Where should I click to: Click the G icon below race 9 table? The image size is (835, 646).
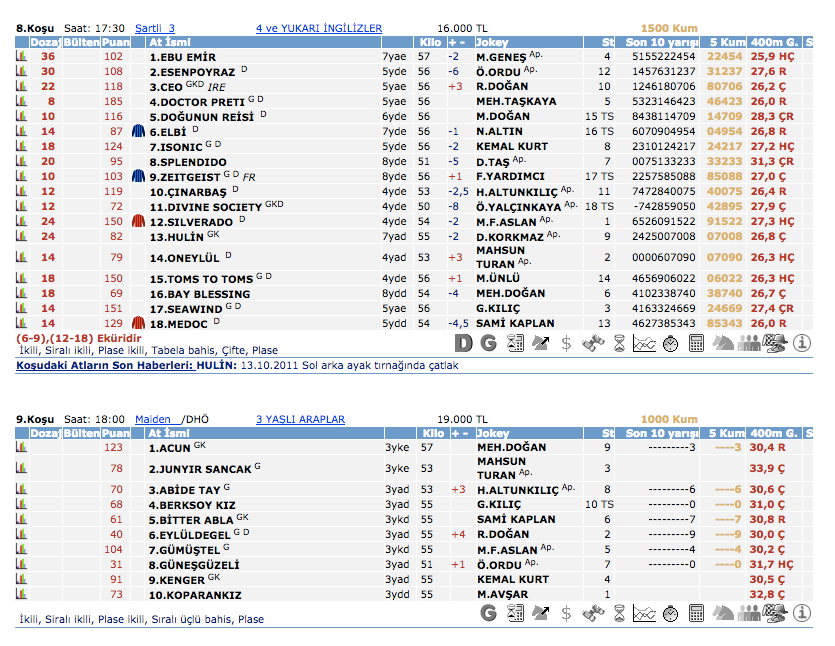pos(489,612)
